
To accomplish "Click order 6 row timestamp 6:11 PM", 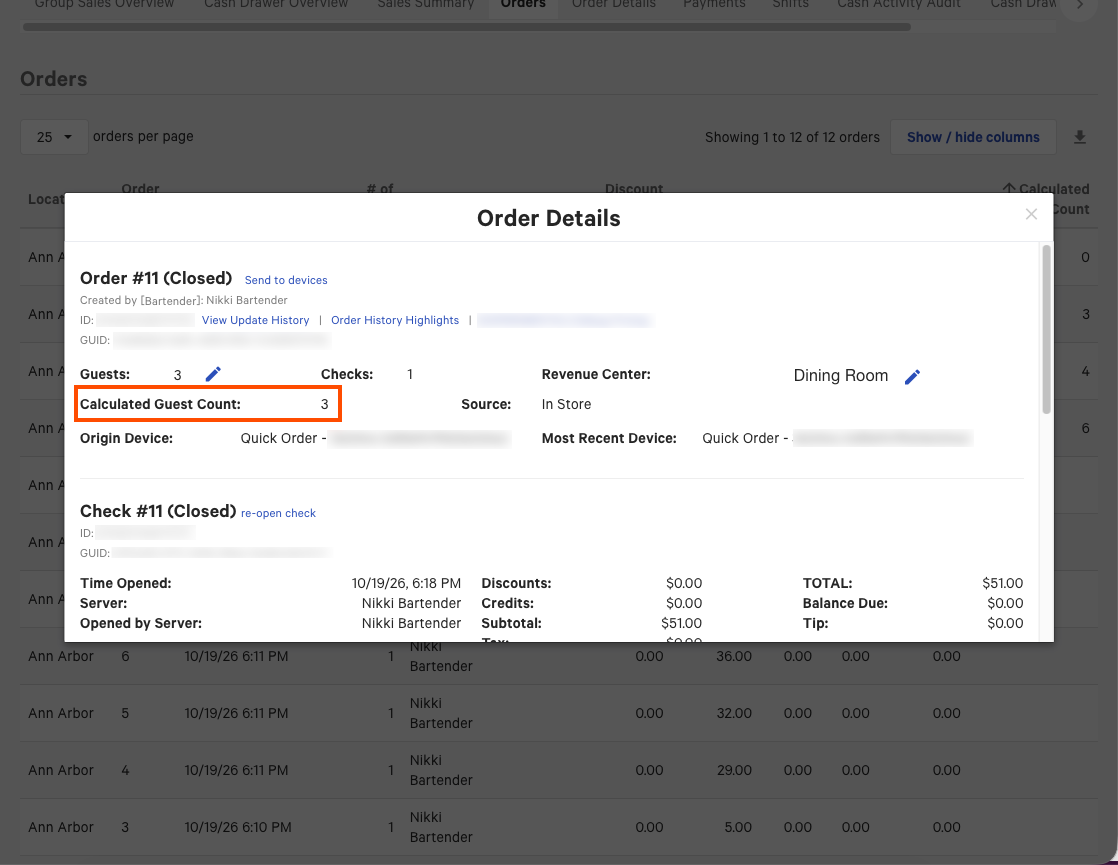I will 236,656.
